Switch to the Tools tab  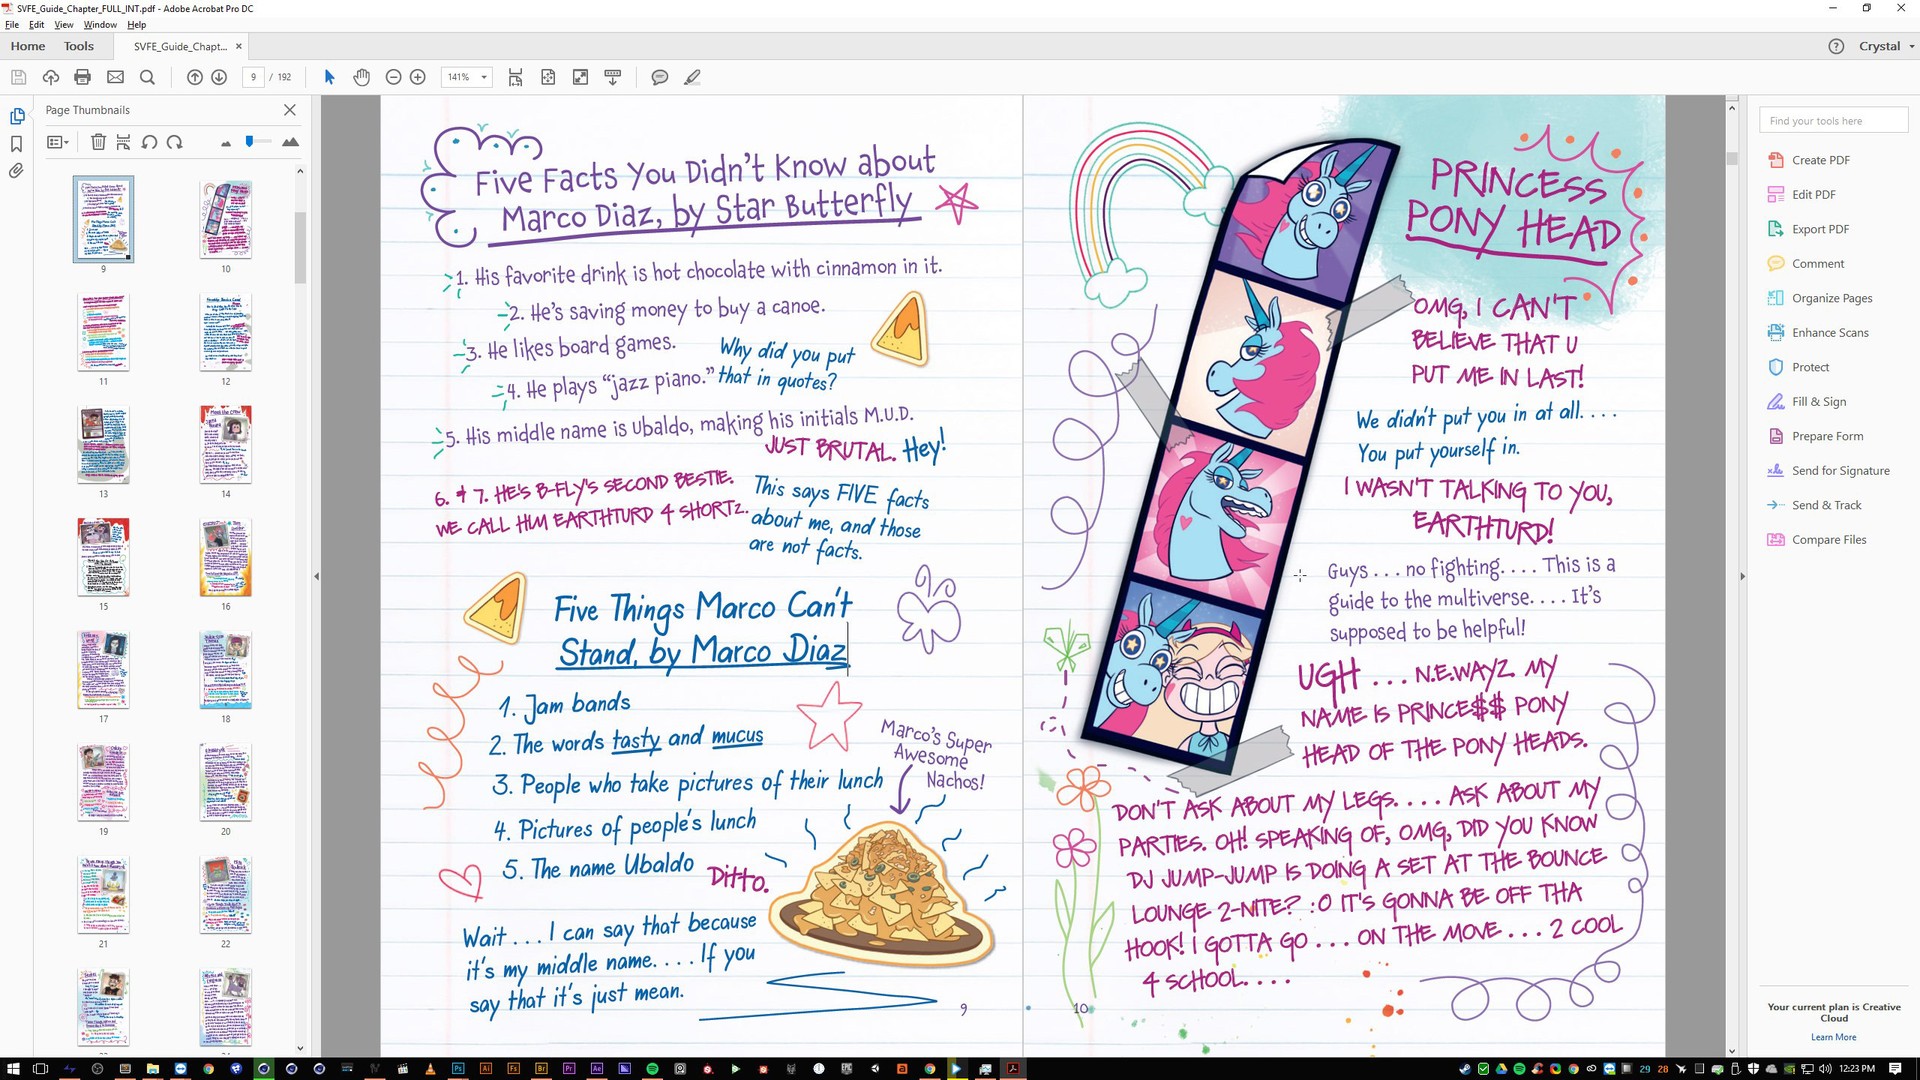tap(79, 46)
